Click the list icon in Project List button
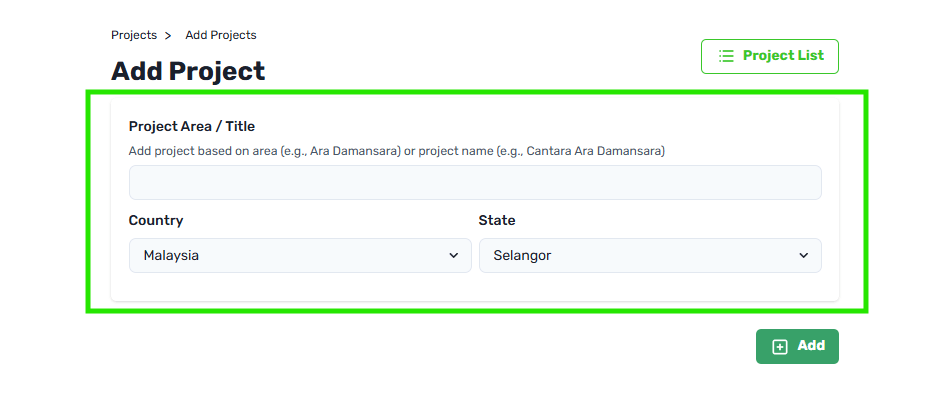The image size is (952, 412). (726, 56)
